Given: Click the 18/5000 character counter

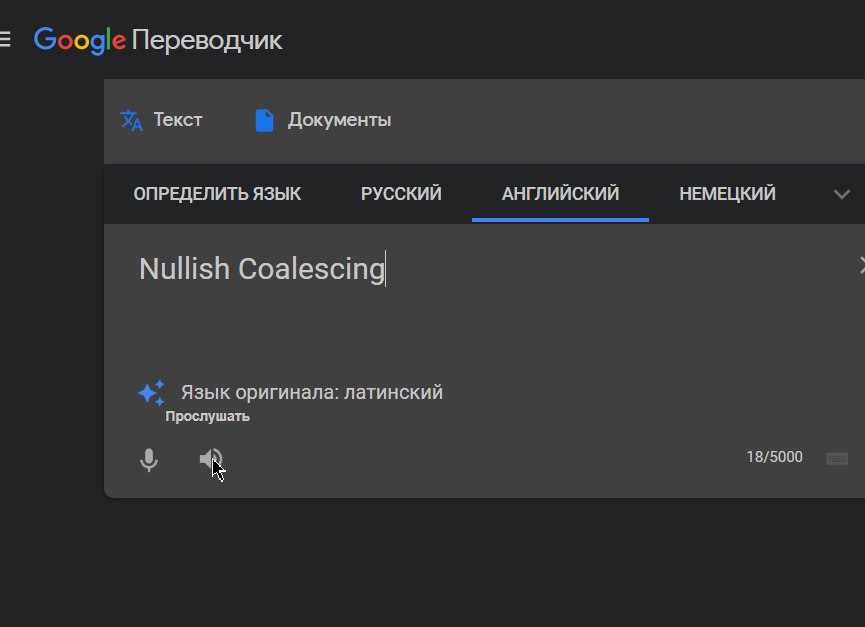Looking at the screenshot, I should [774, 457].
